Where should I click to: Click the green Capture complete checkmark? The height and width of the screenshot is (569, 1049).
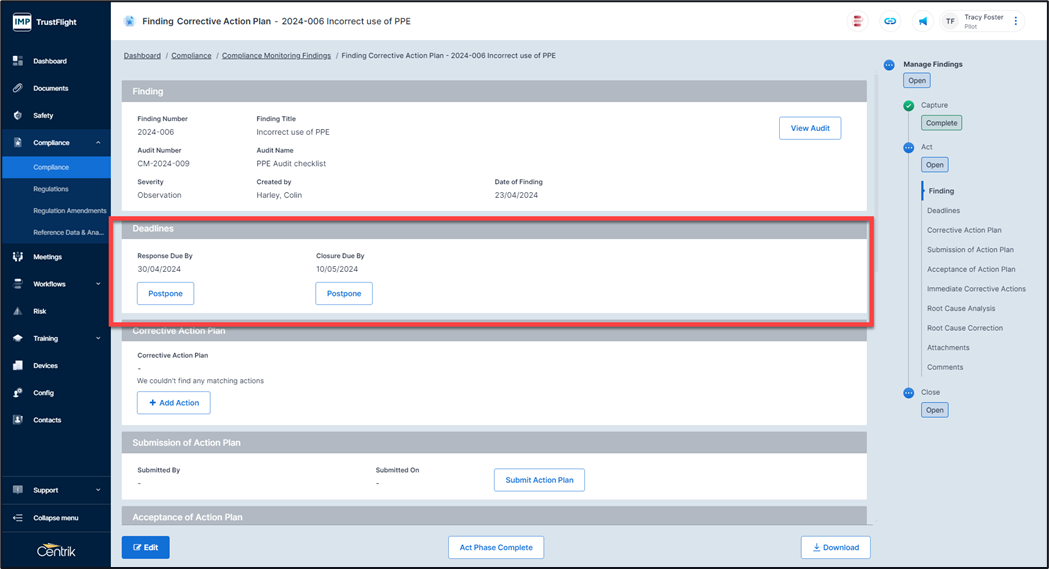point(908,105)
